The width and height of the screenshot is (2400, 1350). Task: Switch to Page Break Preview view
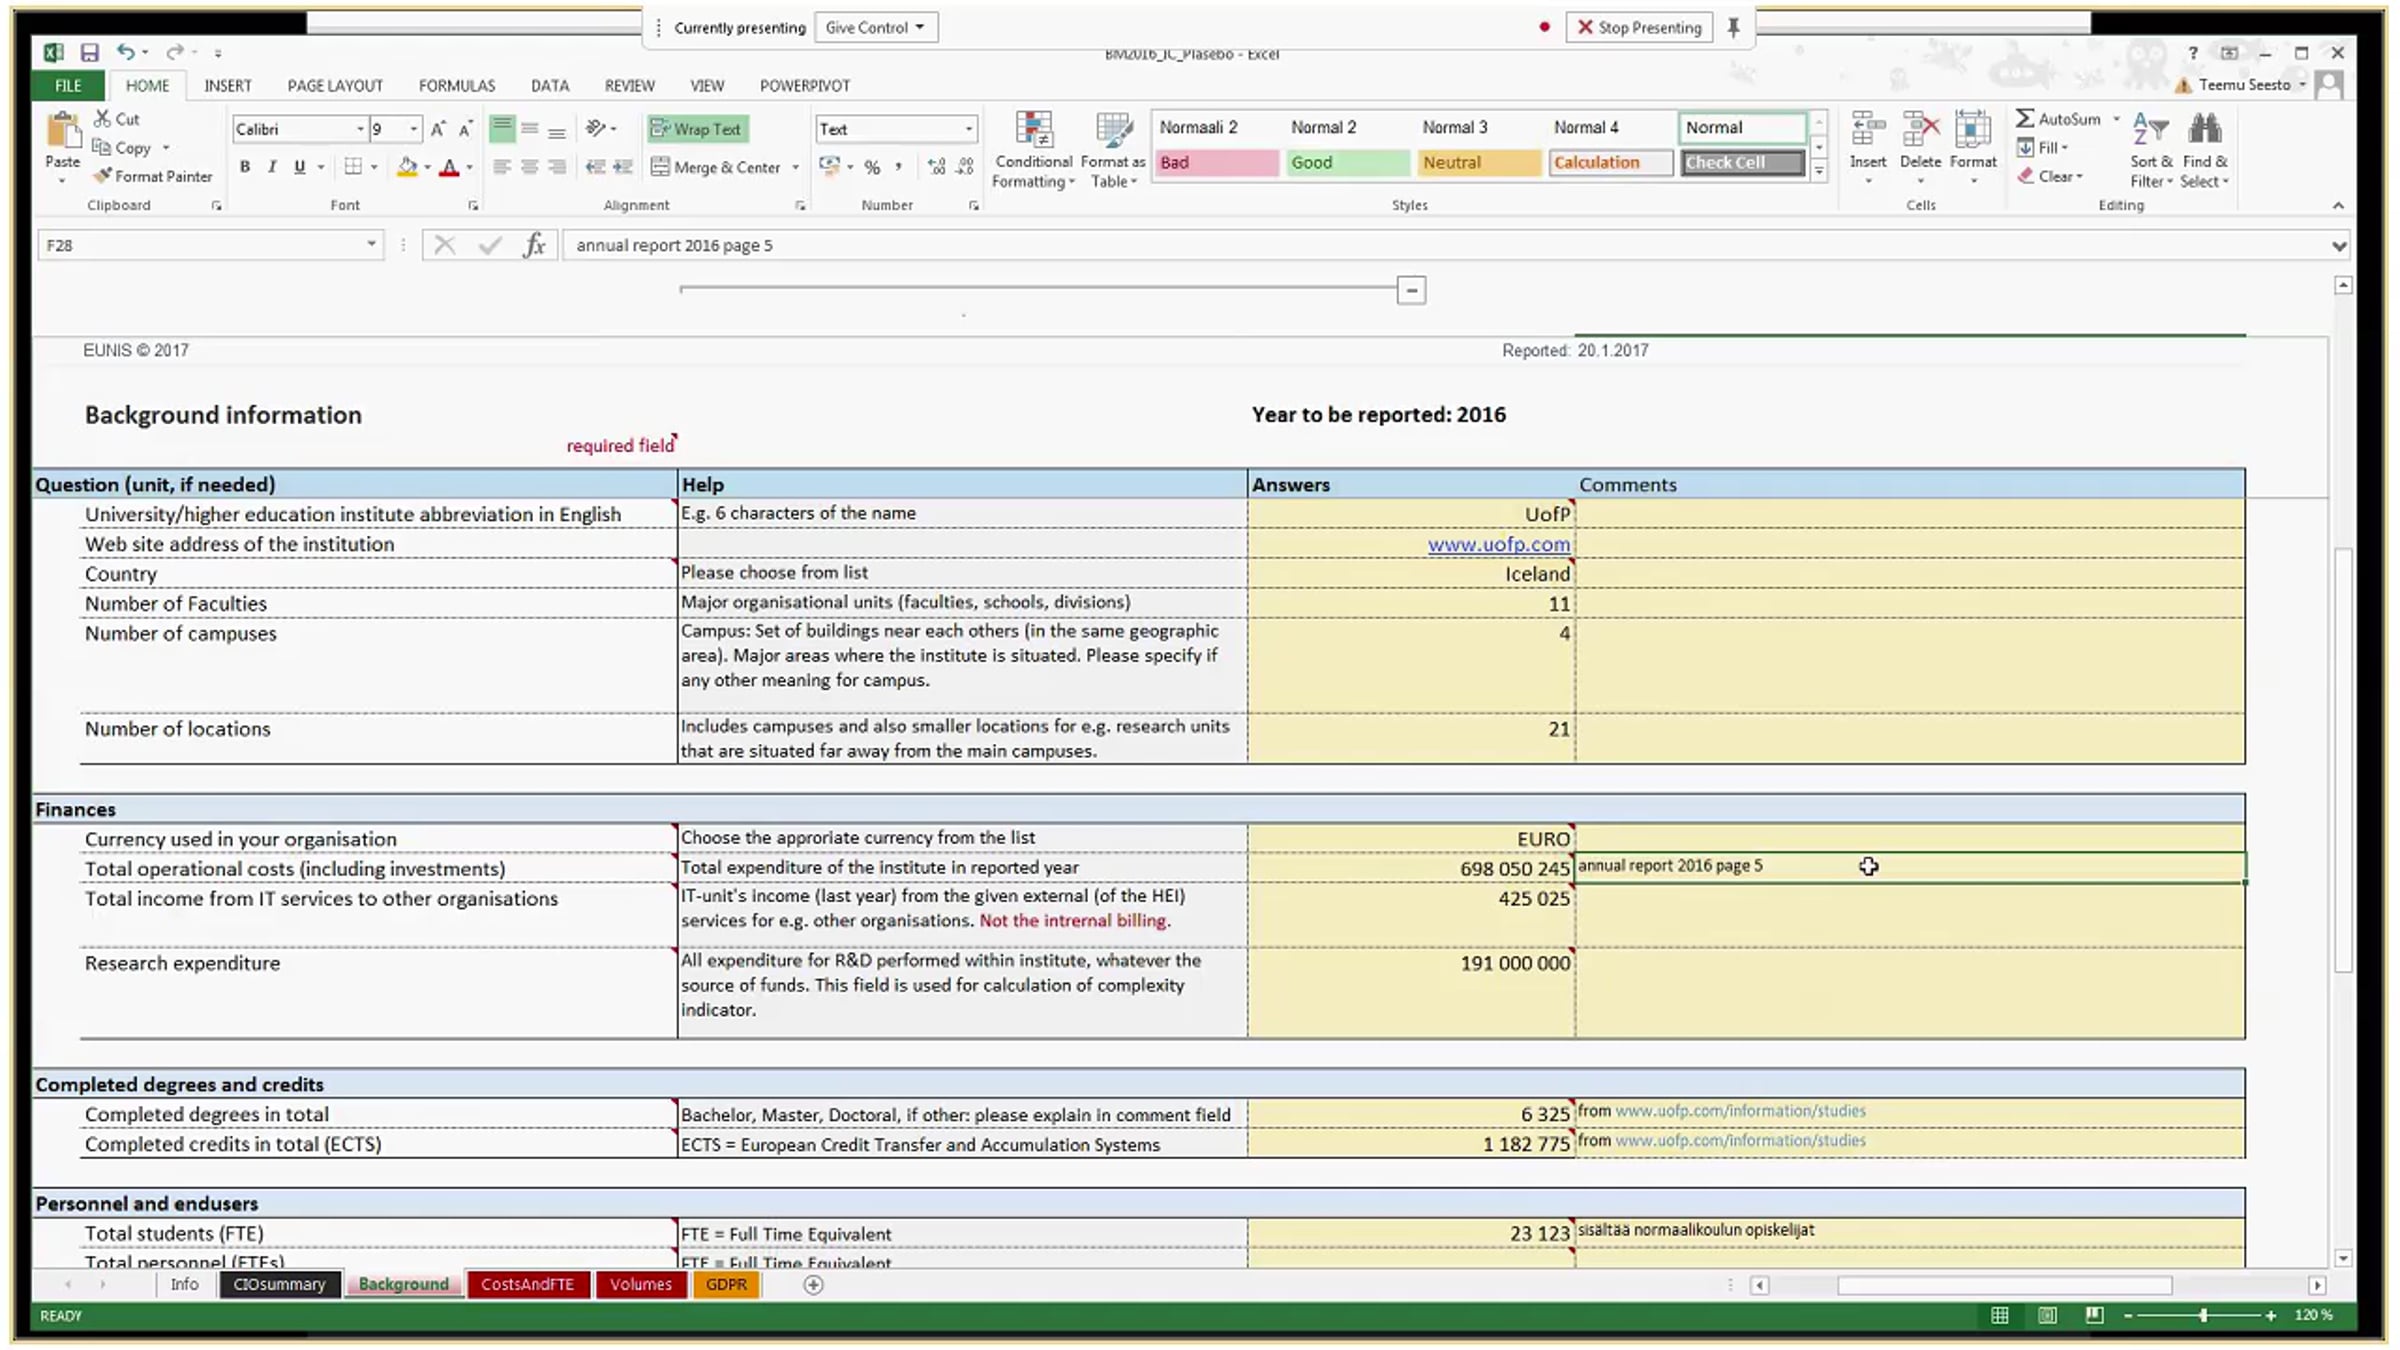point(2094,1316)
